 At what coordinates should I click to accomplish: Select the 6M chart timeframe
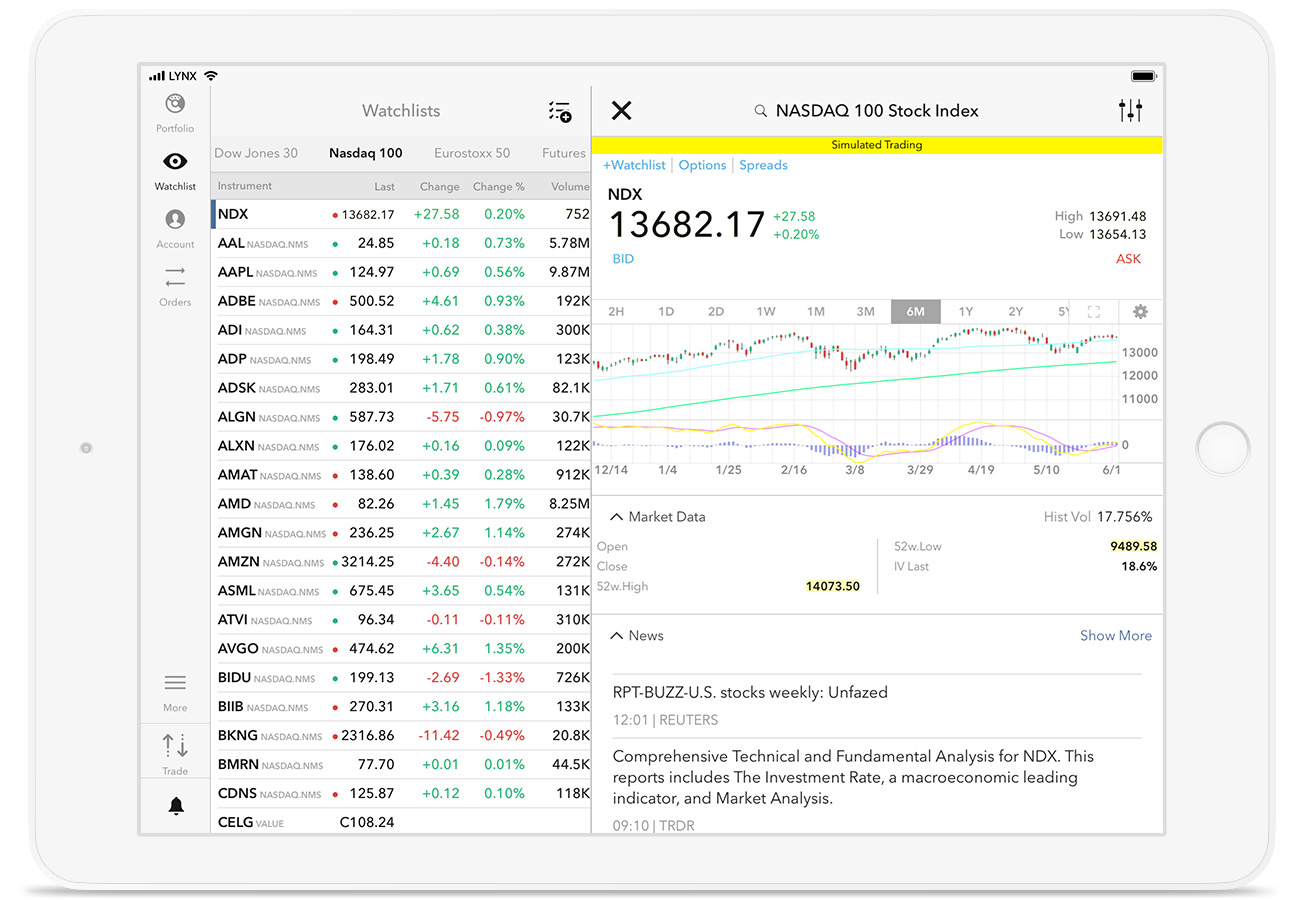point(916,311)
